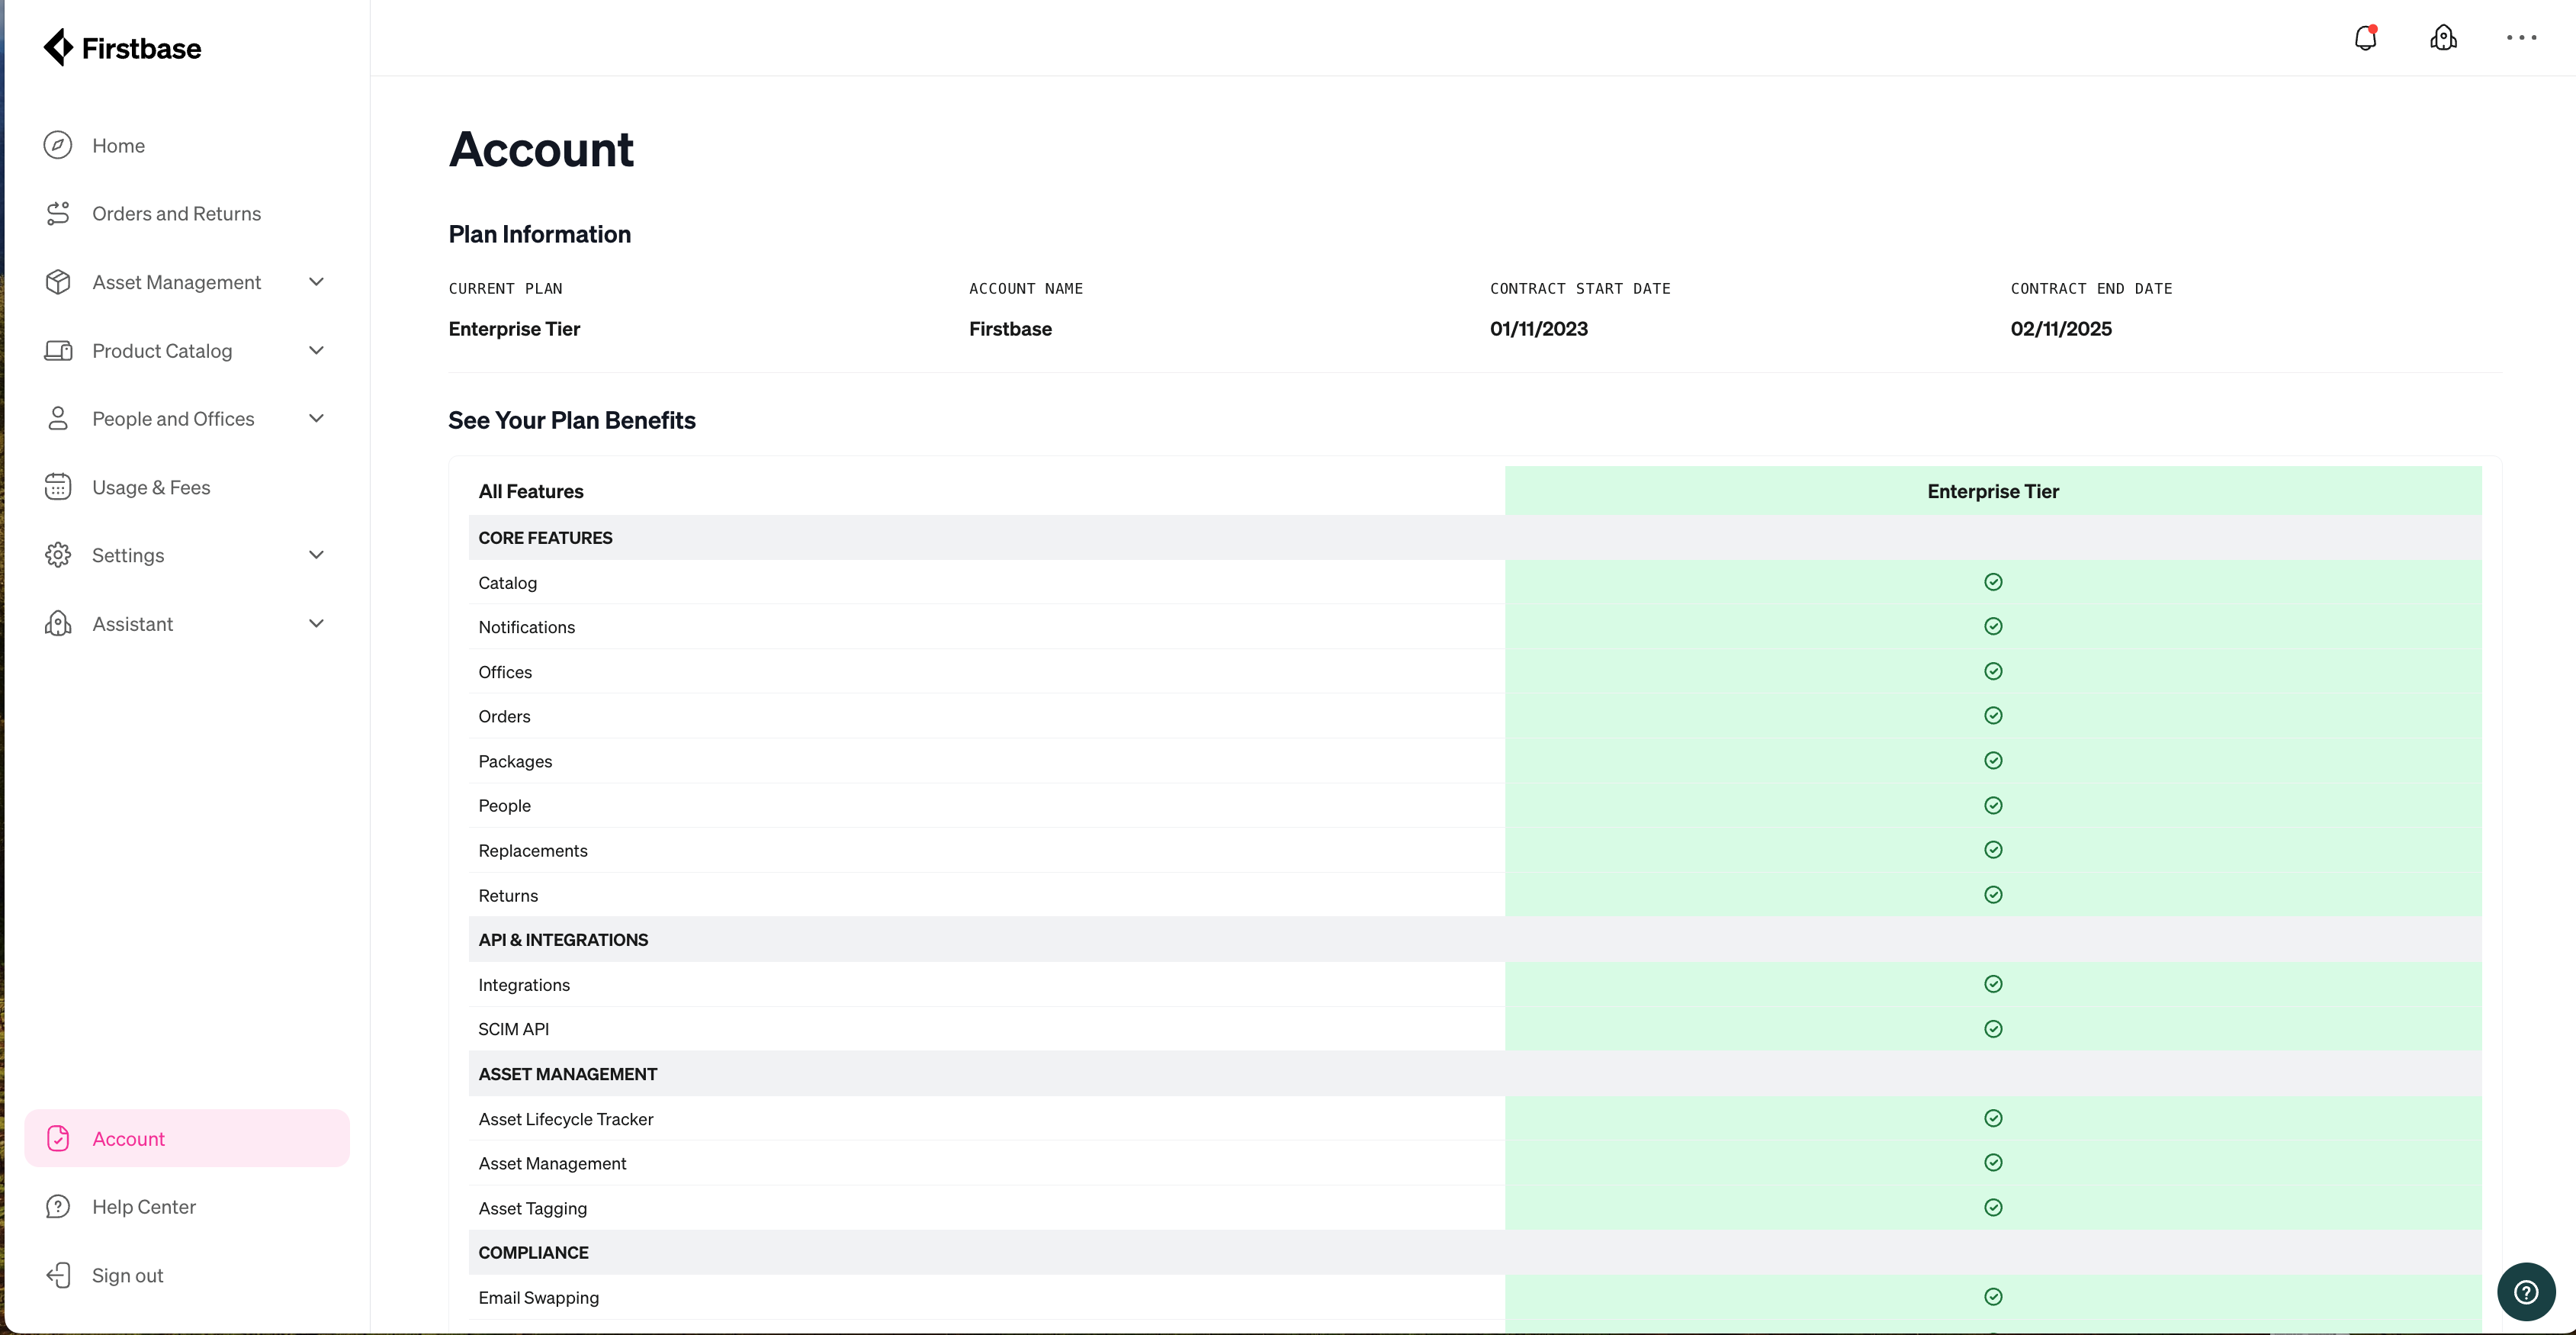Click the ASSET MANAGEMENT section row
This screenshot has width=2576, height=1335.
pos(1475,1074)
